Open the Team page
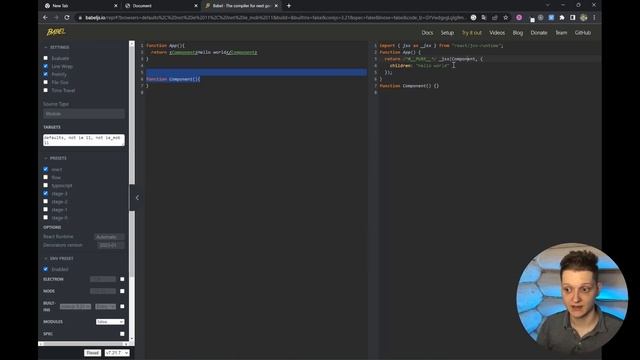The height and width of the screenshot is (360, 640). (x=561, y=33)
